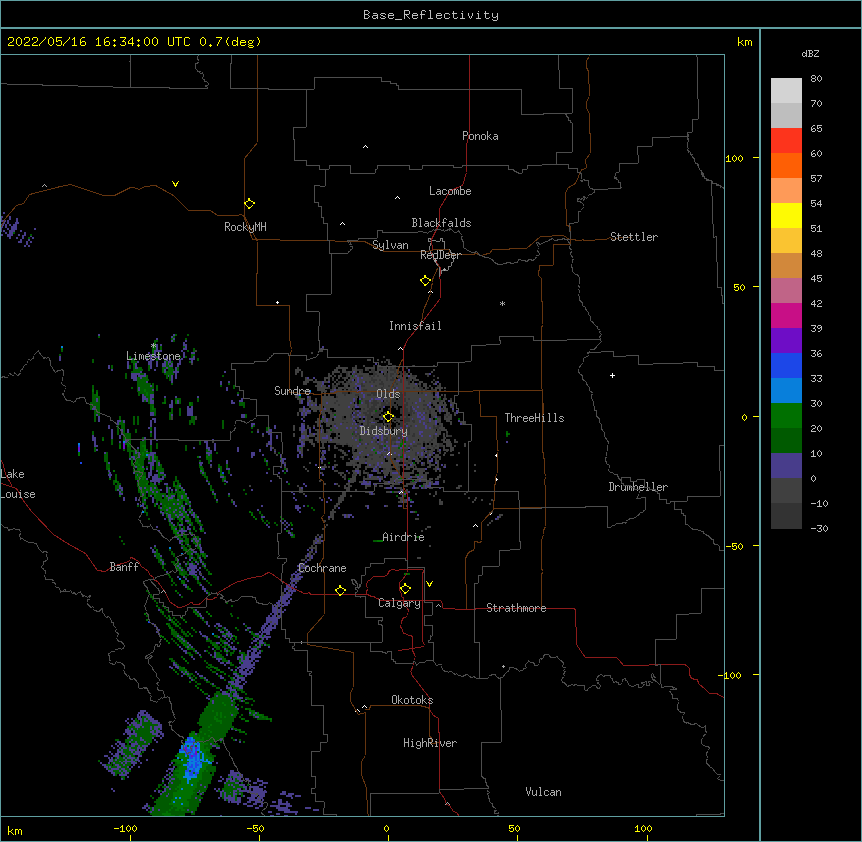Click the Ponoka city label
The height and width of the screenshot is (842, 862).
[480, 136]
